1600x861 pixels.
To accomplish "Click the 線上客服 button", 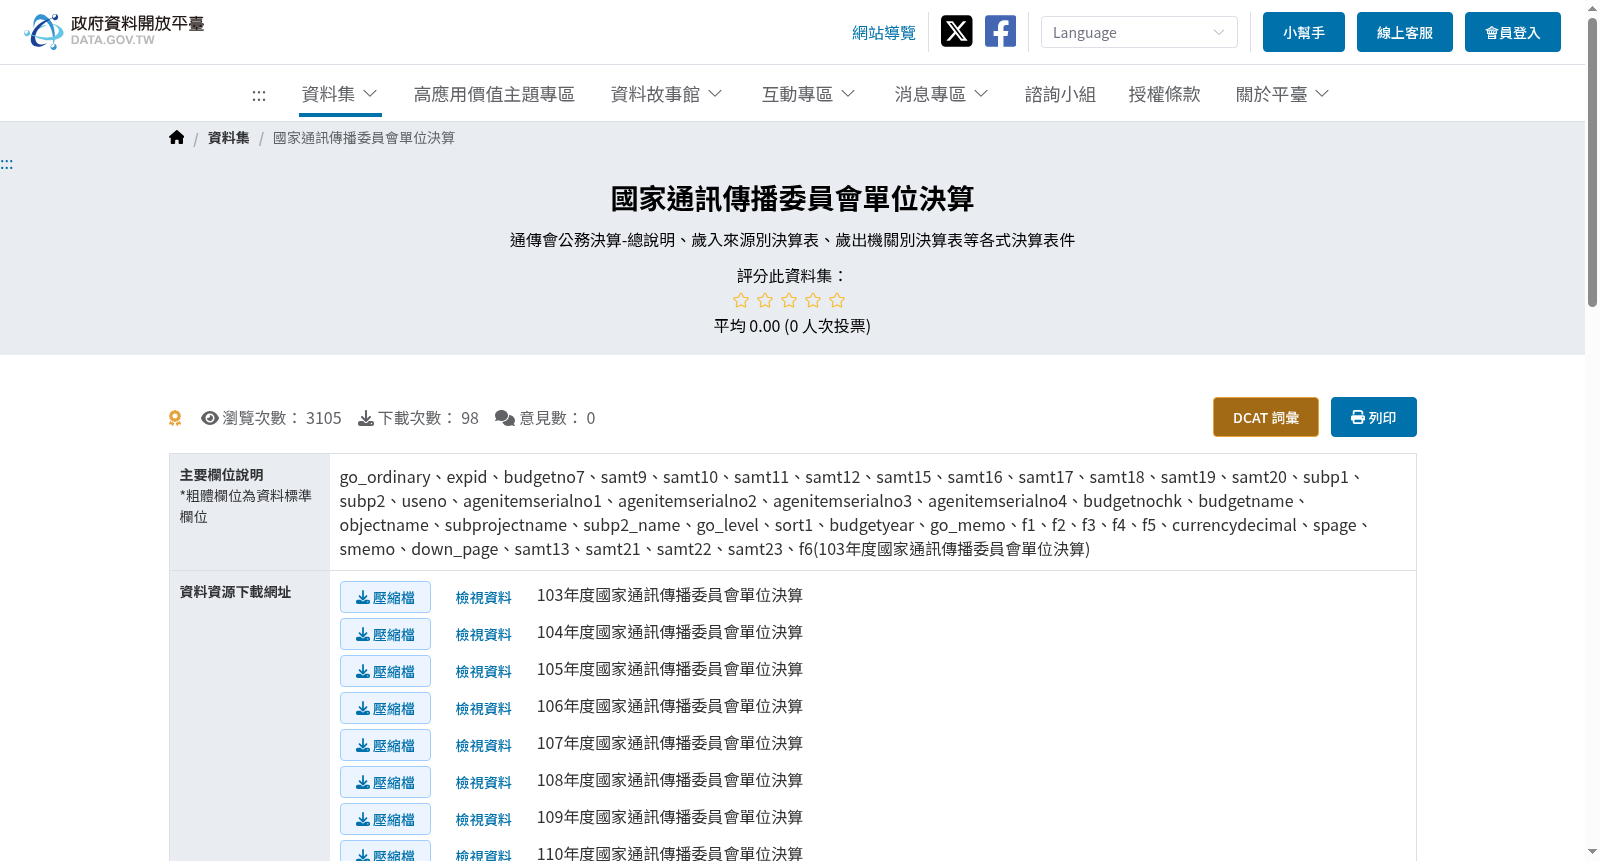I will [1405, 32].
